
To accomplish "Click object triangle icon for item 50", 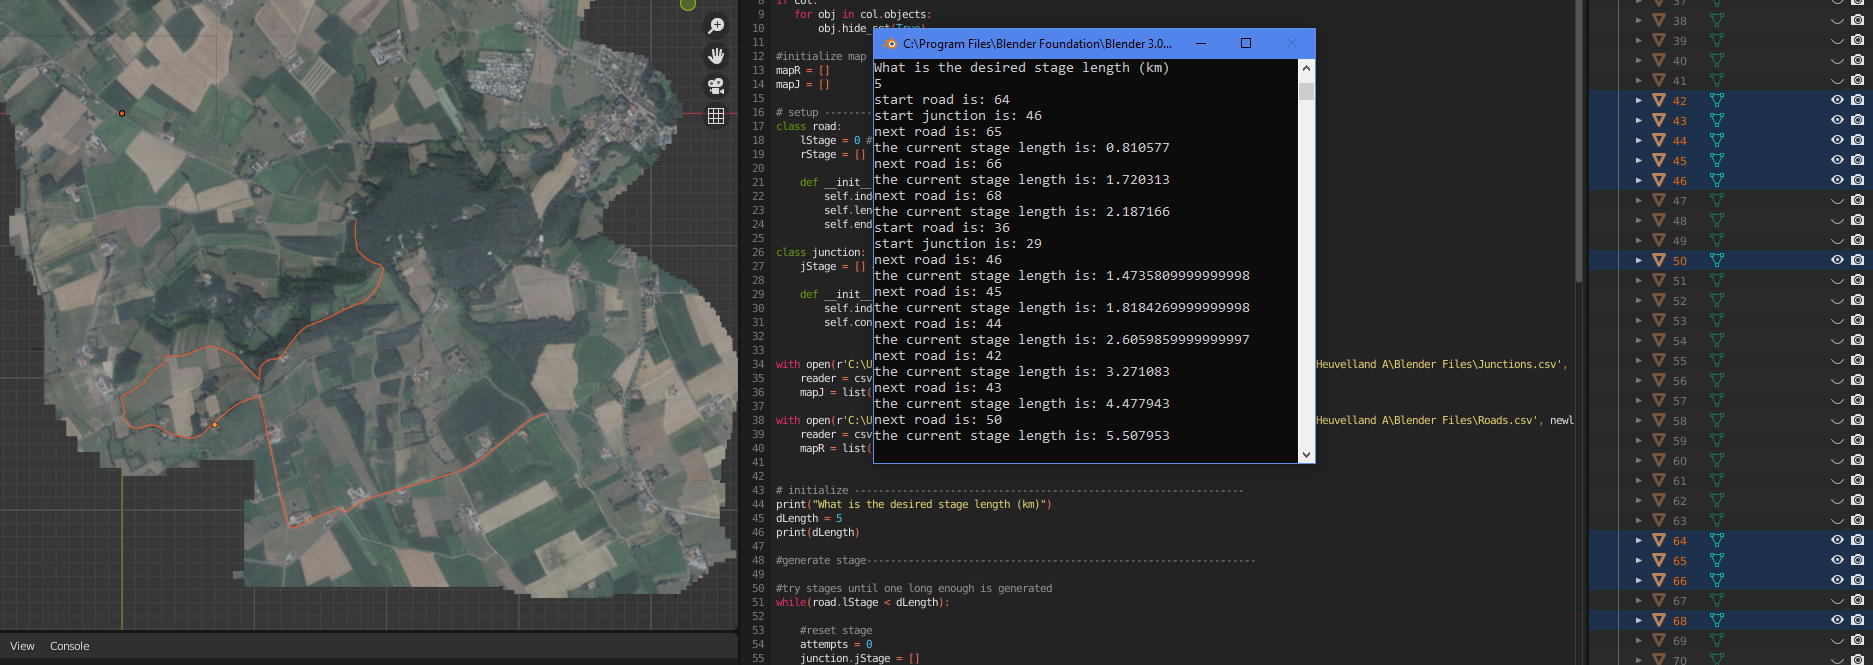I will coord(1658,260).
